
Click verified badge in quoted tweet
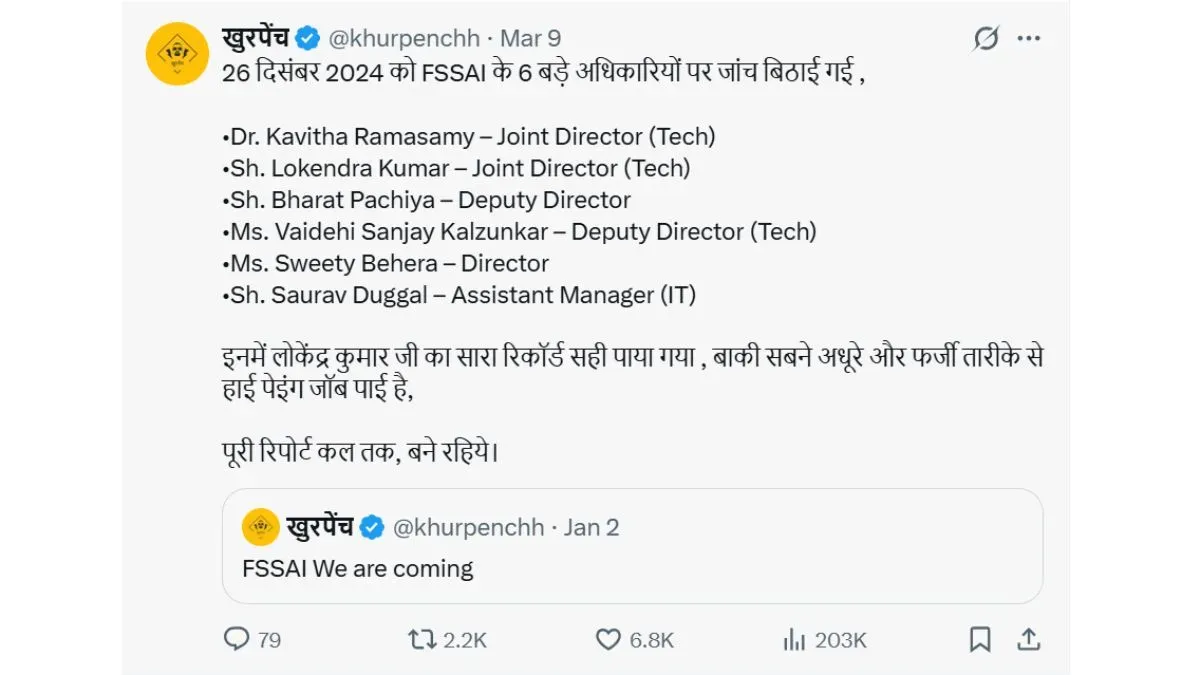click(x=372, y=527)
